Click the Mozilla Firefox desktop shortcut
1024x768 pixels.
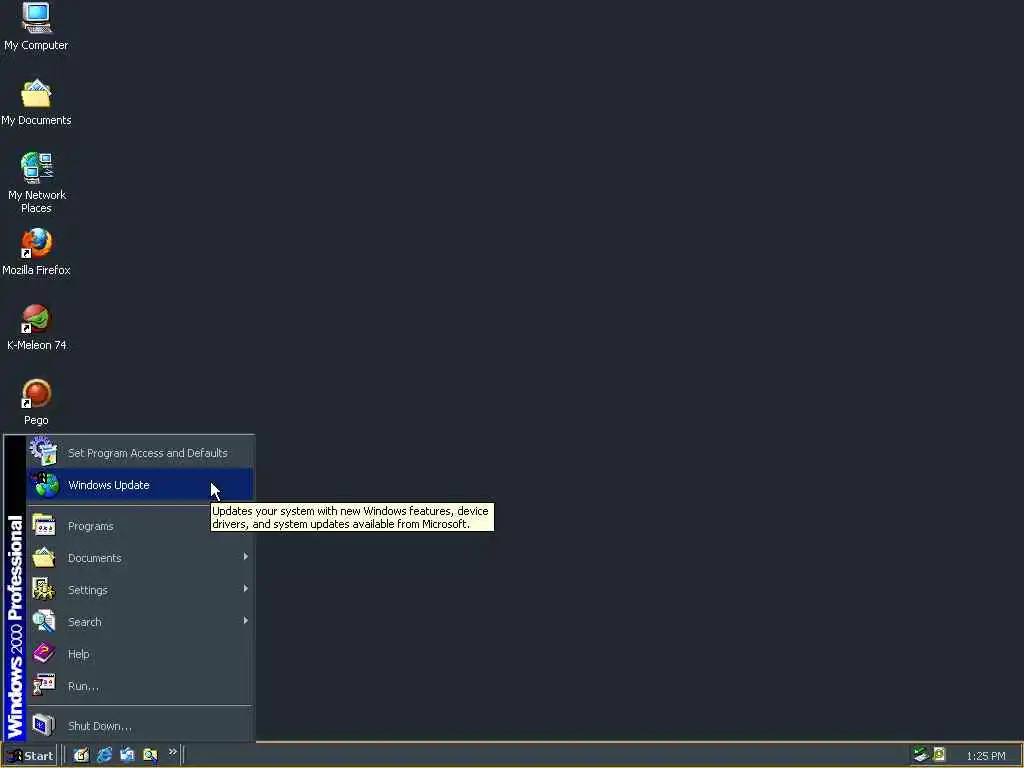[36, 252]
